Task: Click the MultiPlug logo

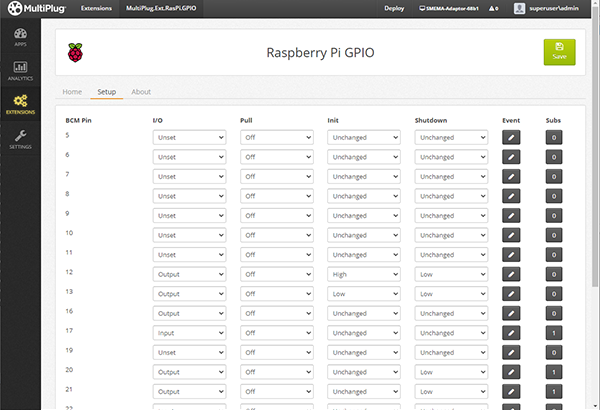Action: pyautogui.click(x=37, y=8)
